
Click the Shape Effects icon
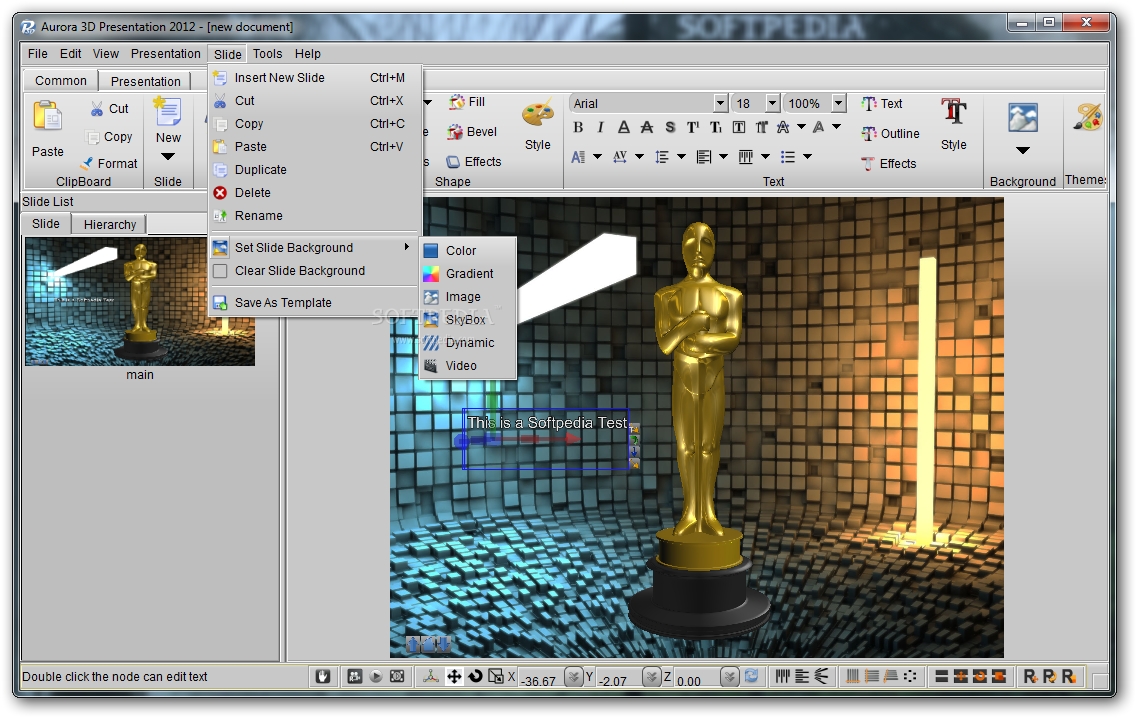(453, 162)
